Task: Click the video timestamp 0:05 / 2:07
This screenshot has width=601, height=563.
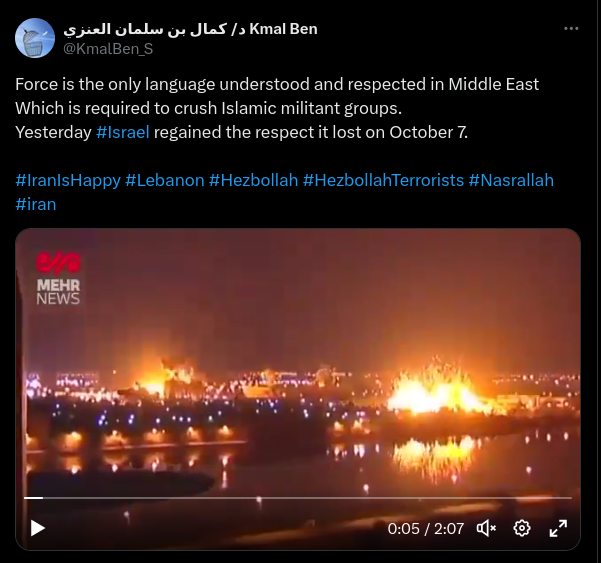Action: click(425, 529)
